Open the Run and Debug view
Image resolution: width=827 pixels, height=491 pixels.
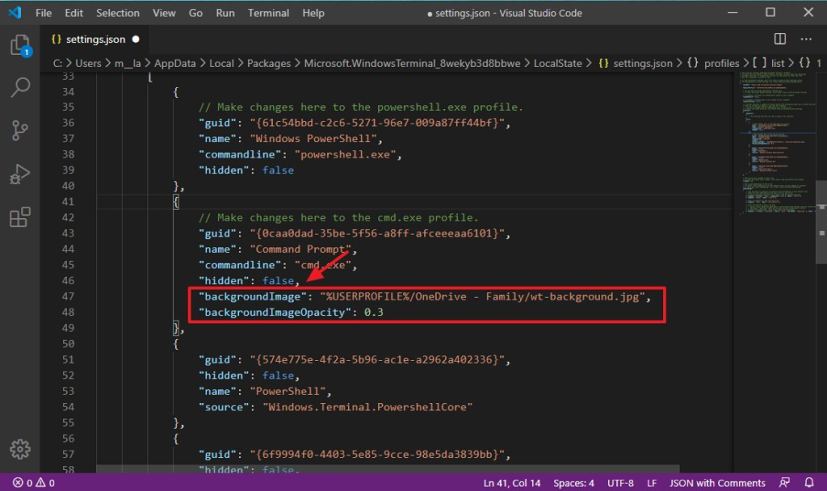pyautogui.click(x=19, y=175)
